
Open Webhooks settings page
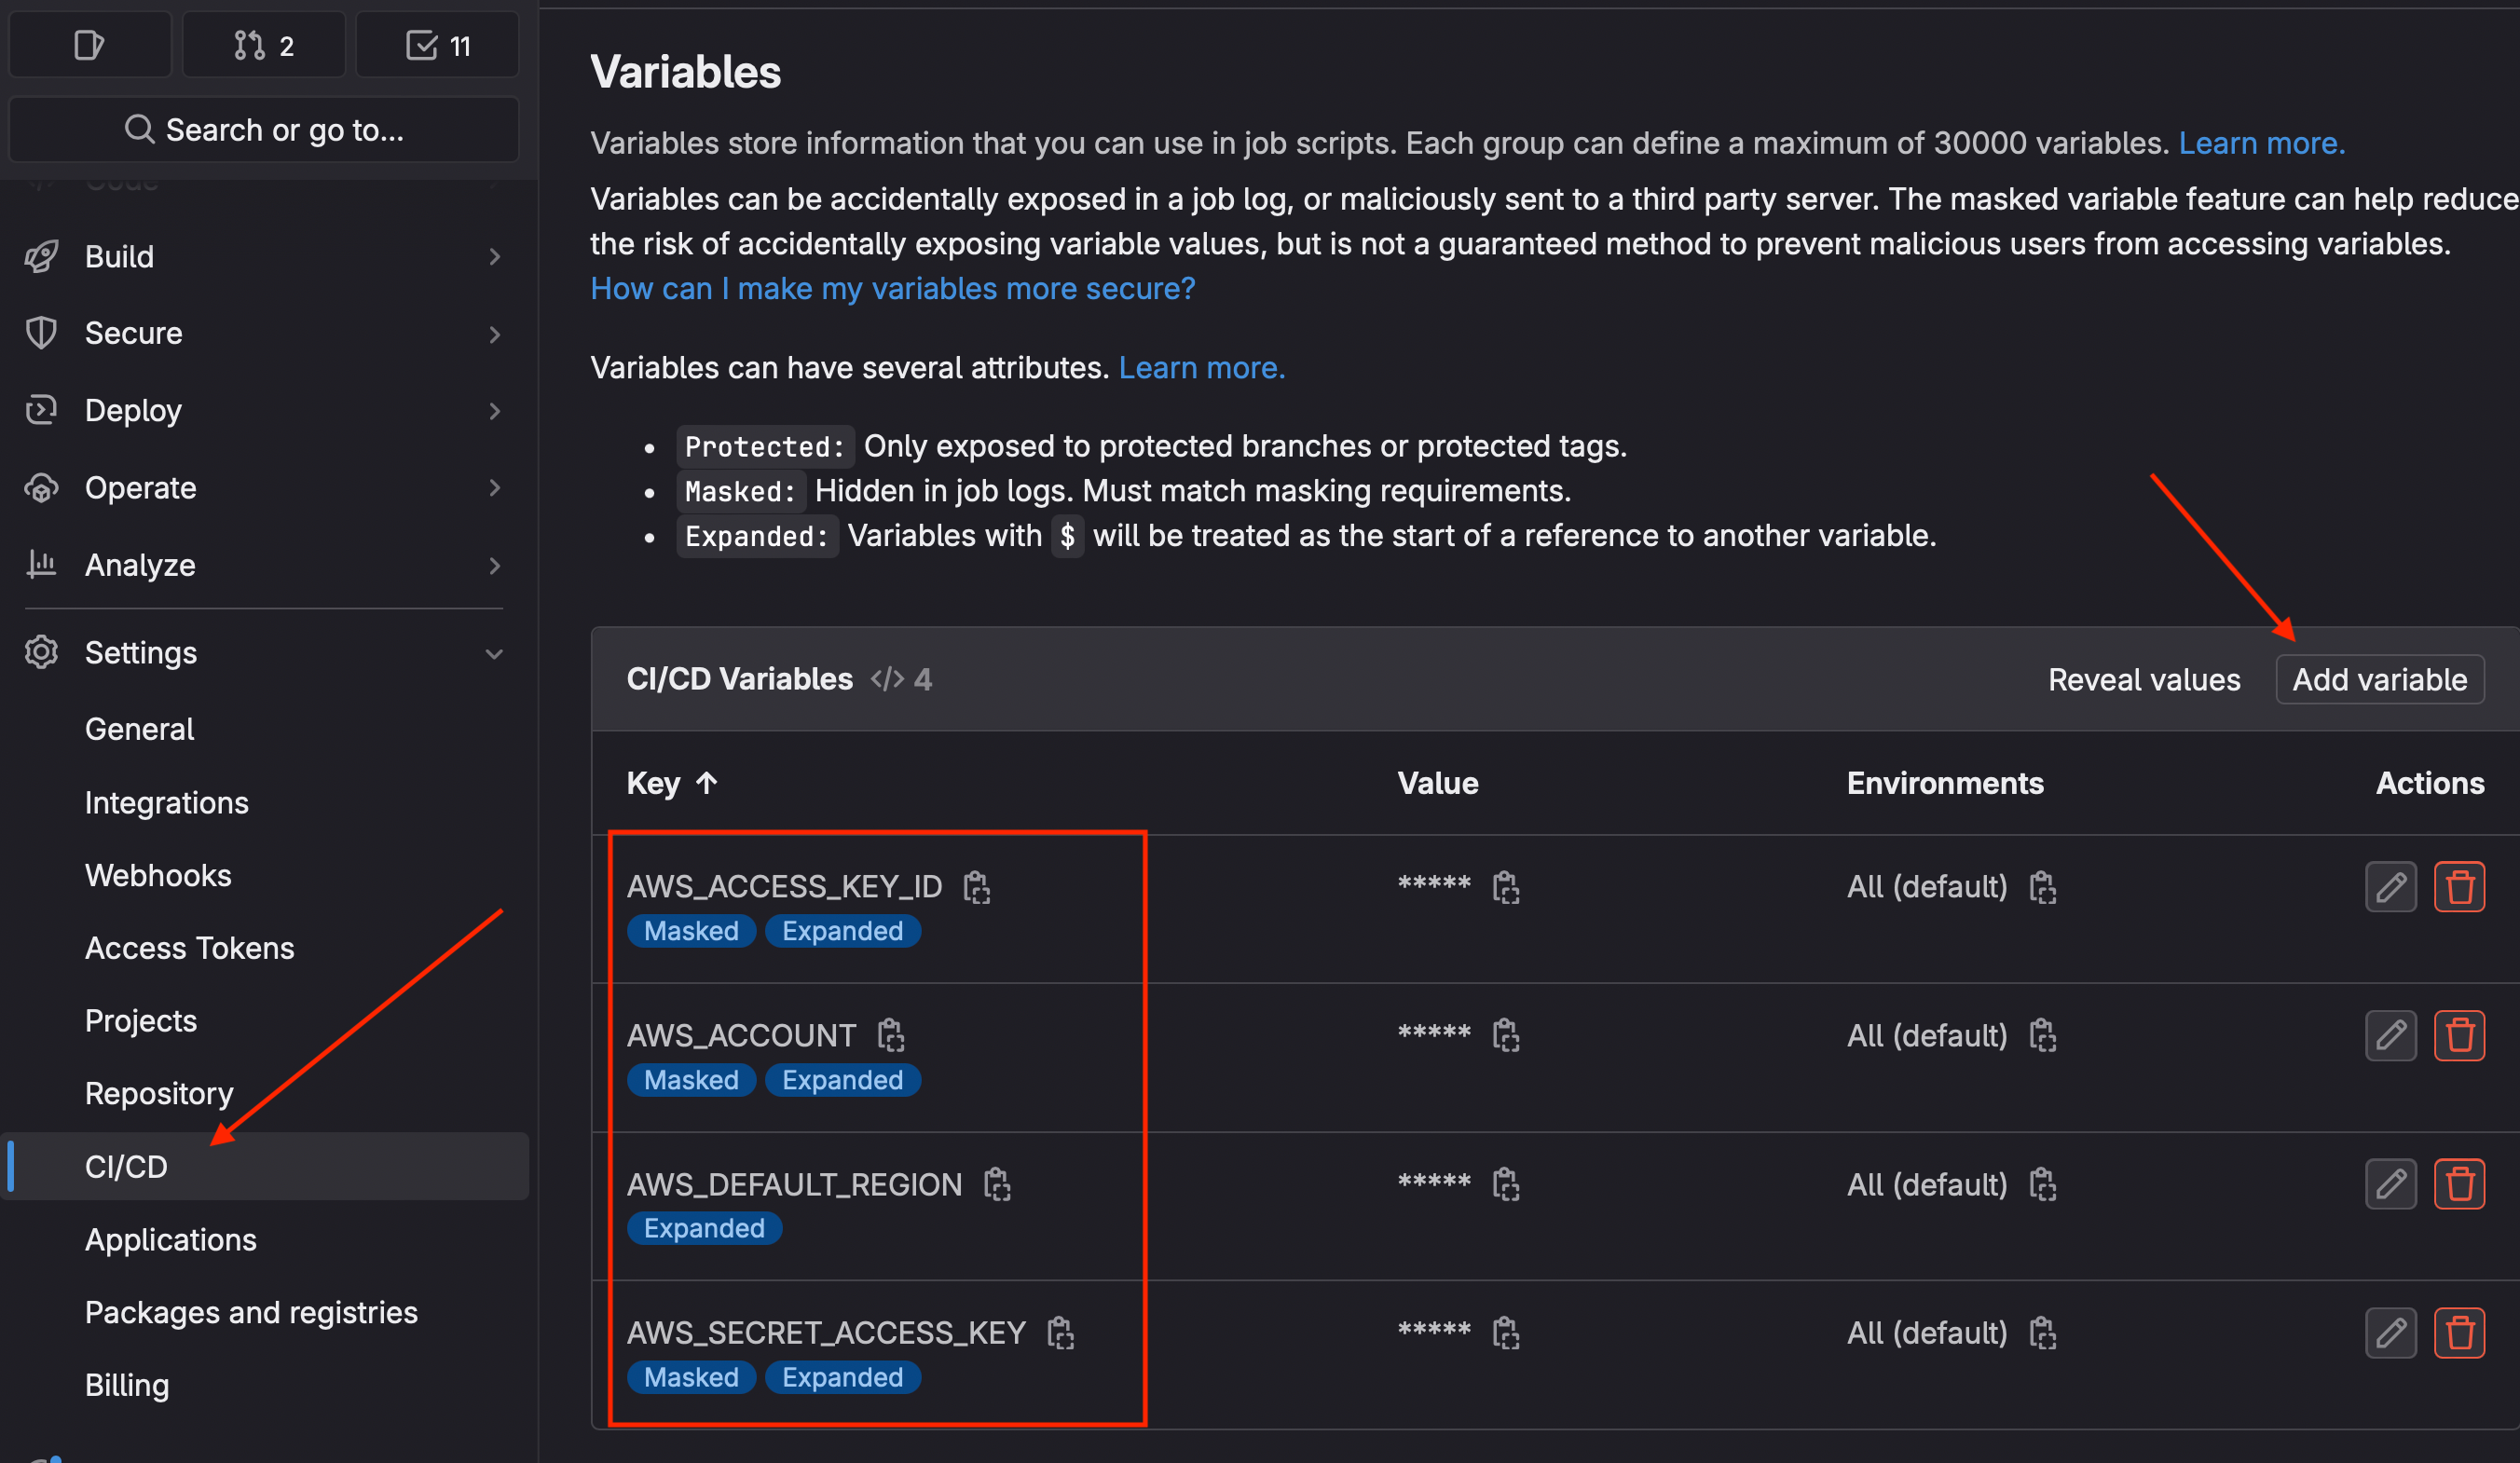tap(158, 875)
